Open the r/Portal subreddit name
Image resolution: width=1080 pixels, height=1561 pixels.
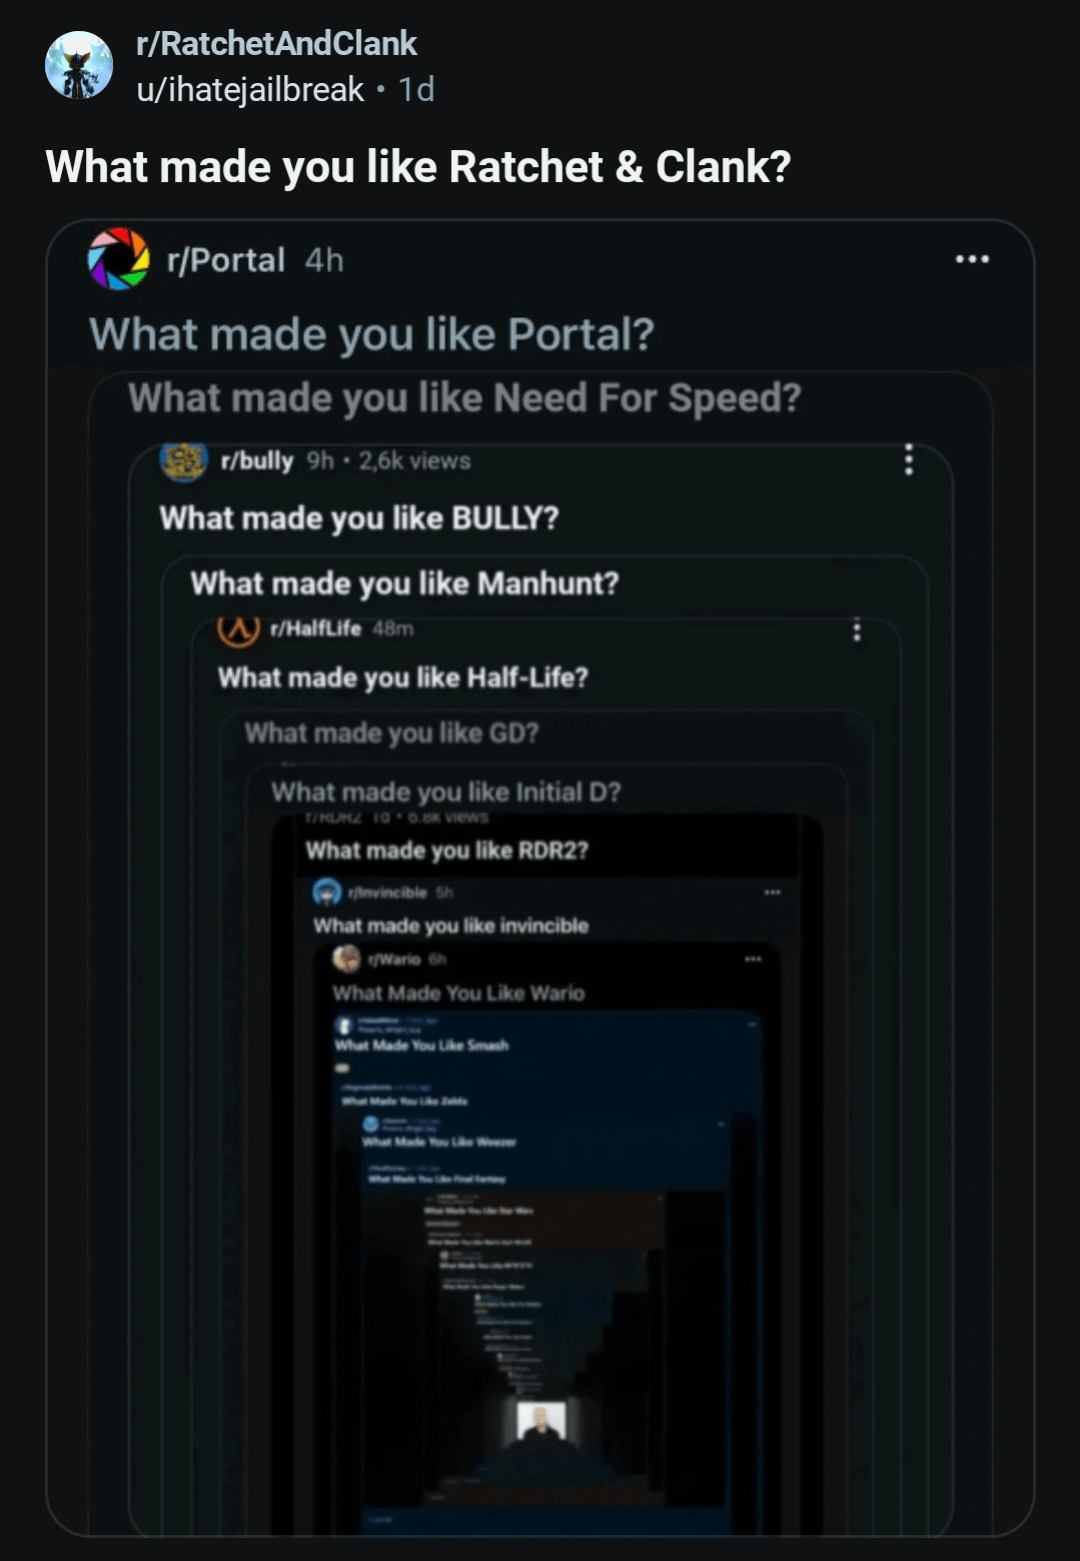pyautogui.click(x=226, y=260)
